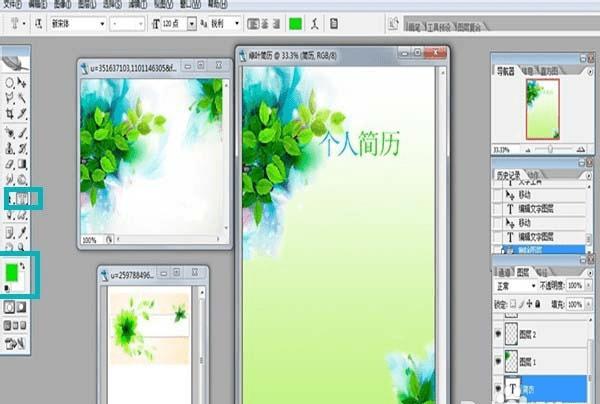Select the Zoom tool
Image resolution: width=600 pixels, height=404 pixels.
(22, 247)
